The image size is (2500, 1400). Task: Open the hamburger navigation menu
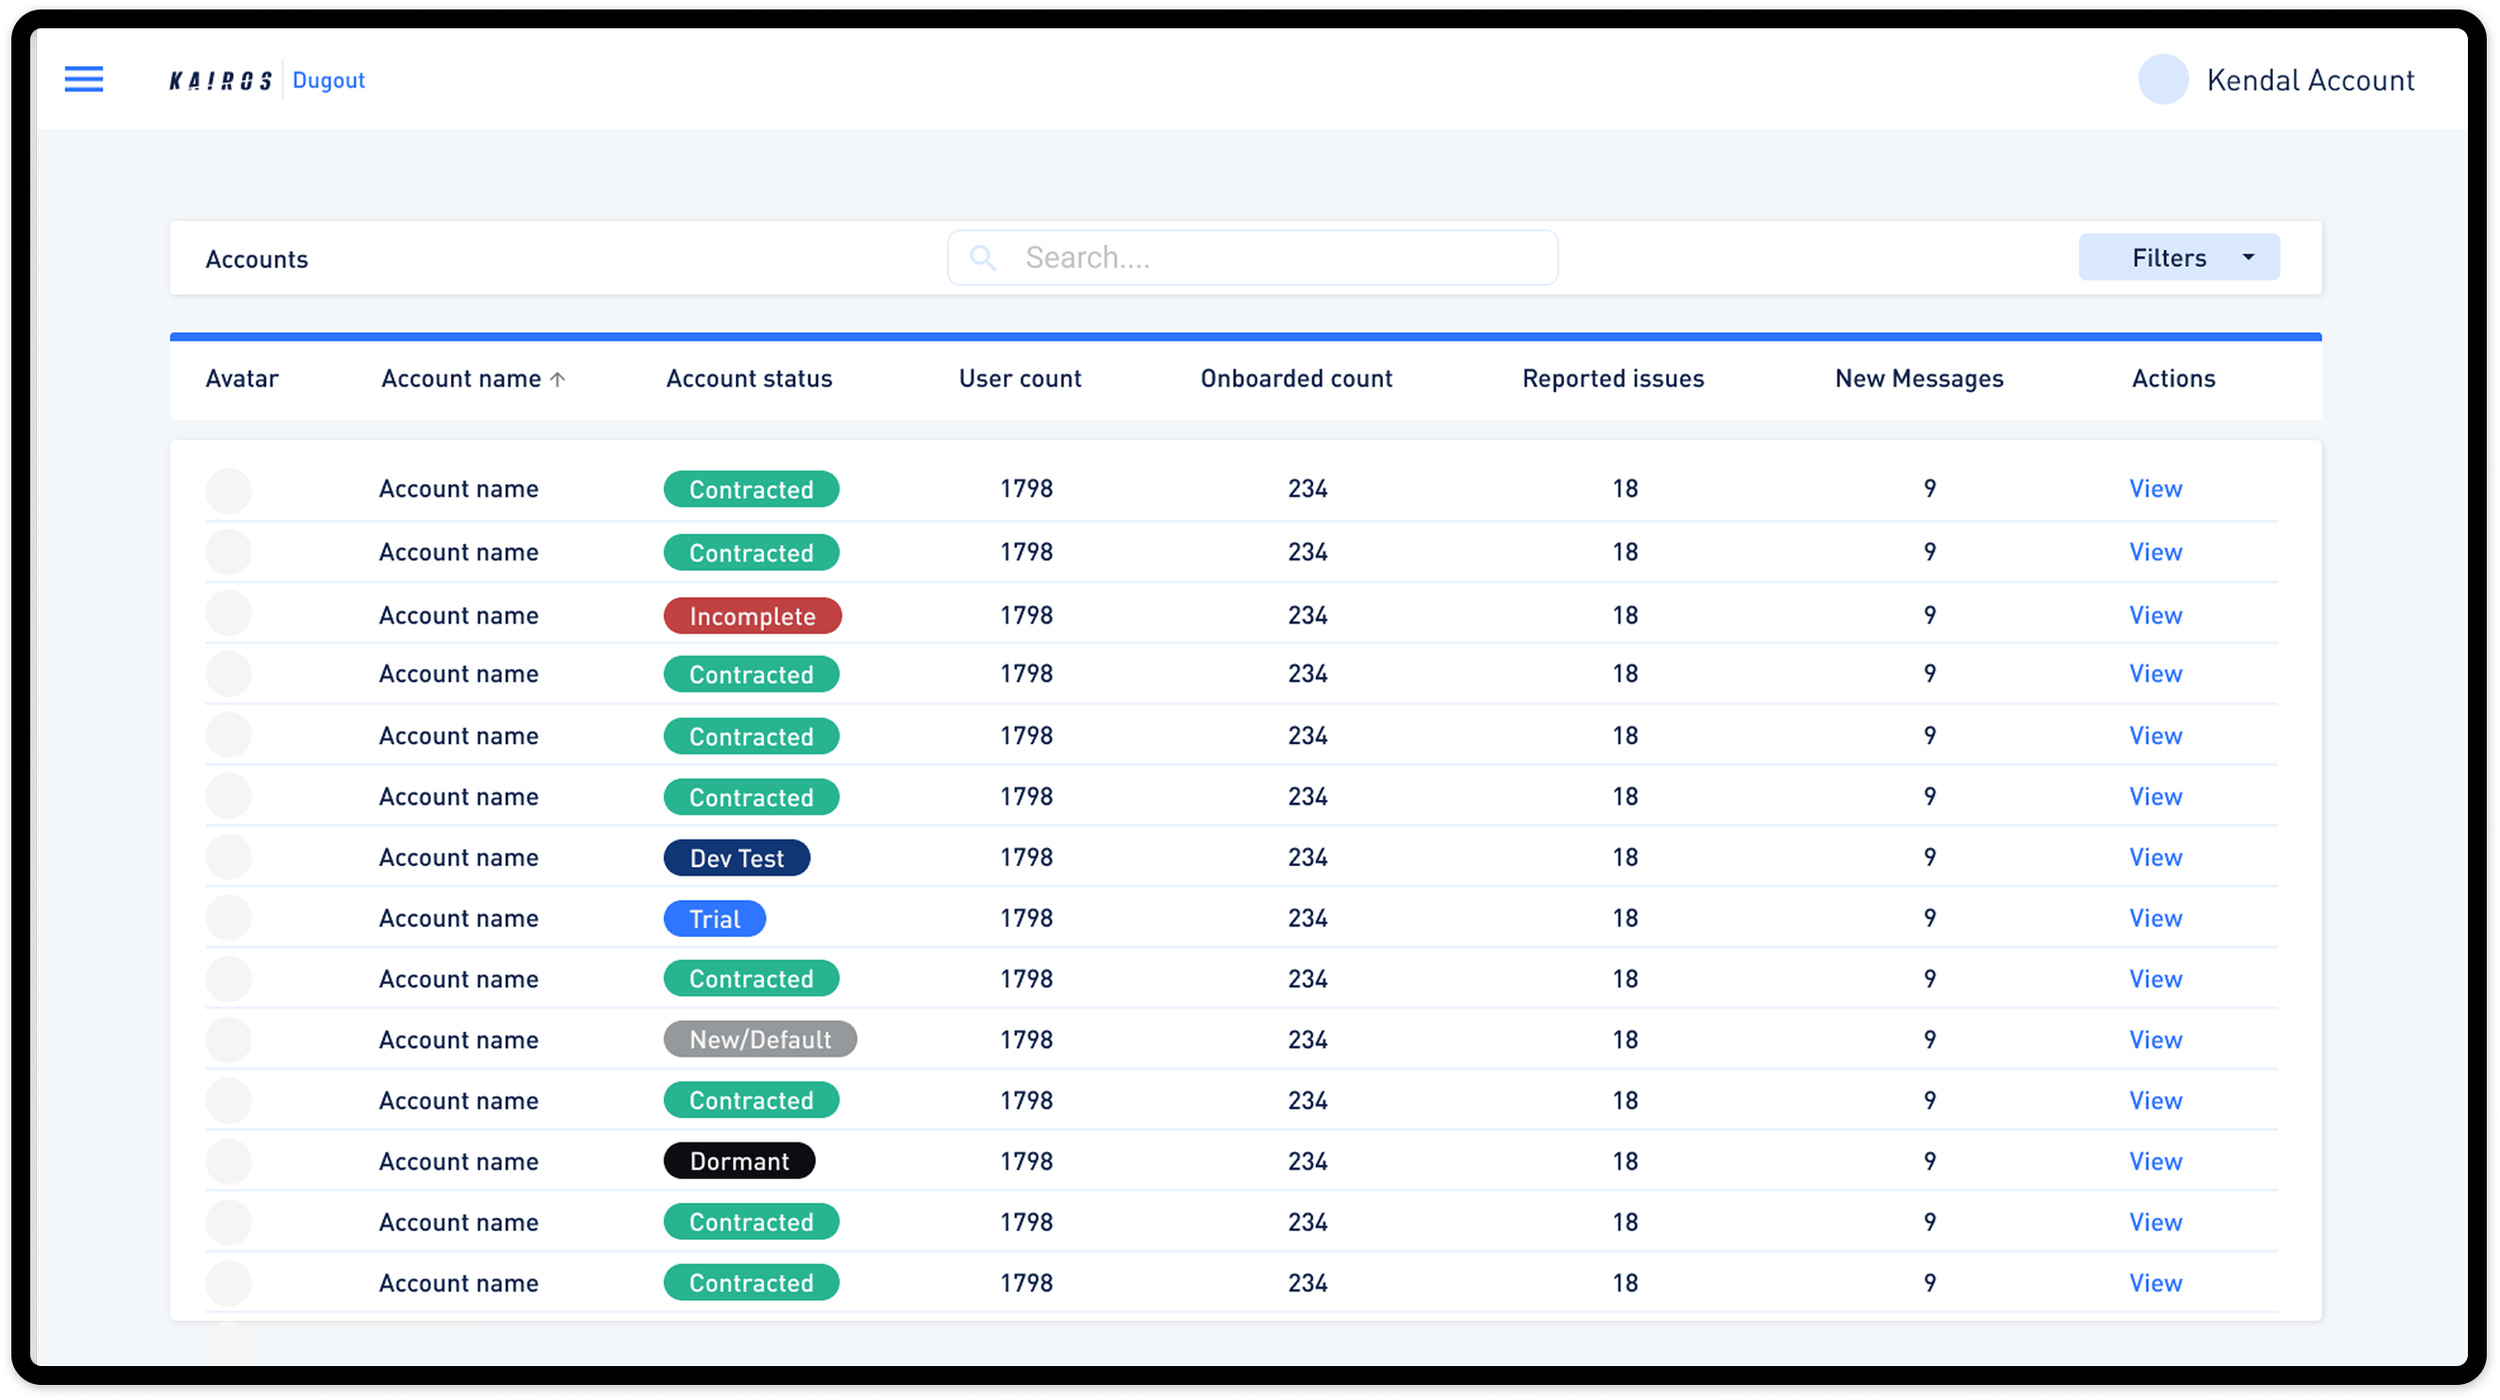(x=84, y=79)
